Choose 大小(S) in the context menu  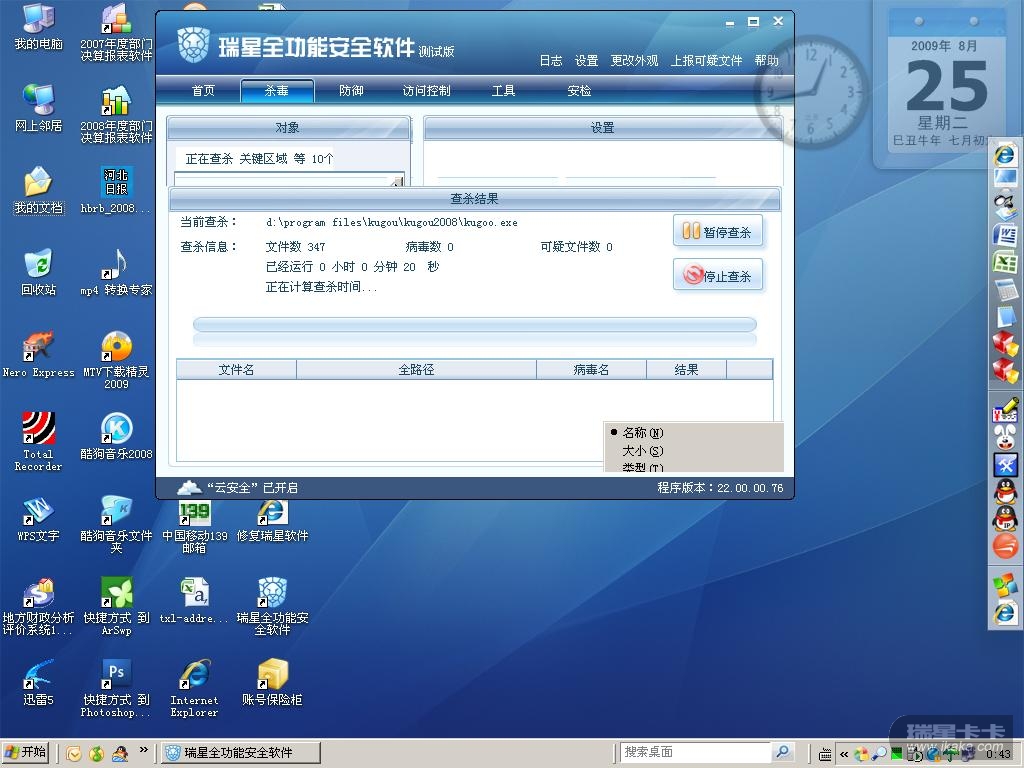pyautogui.click(x=643, y=451)
